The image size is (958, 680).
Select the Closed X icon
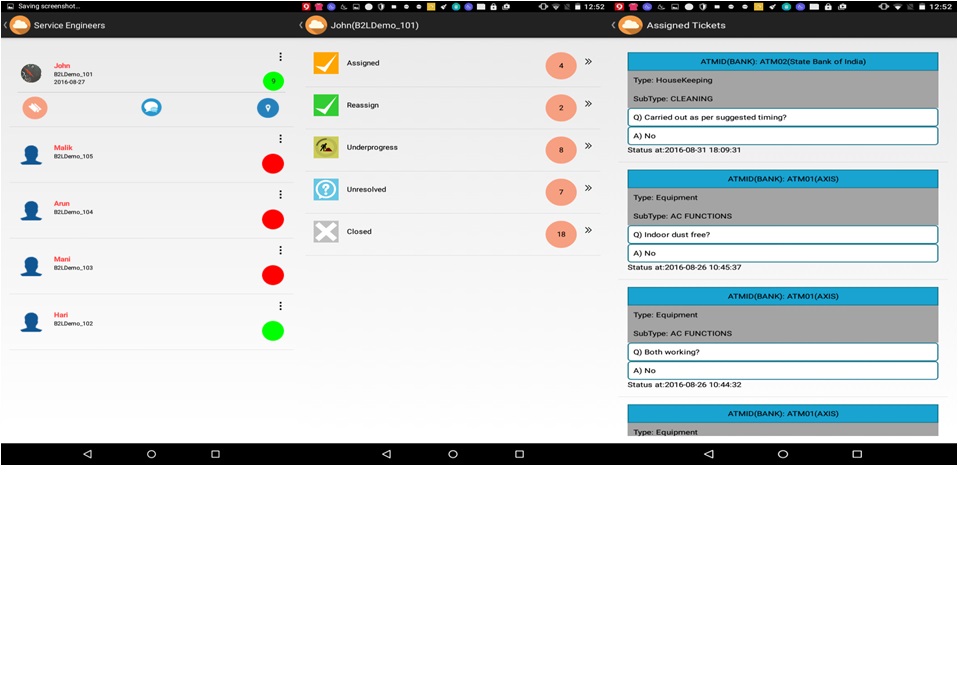326,232
